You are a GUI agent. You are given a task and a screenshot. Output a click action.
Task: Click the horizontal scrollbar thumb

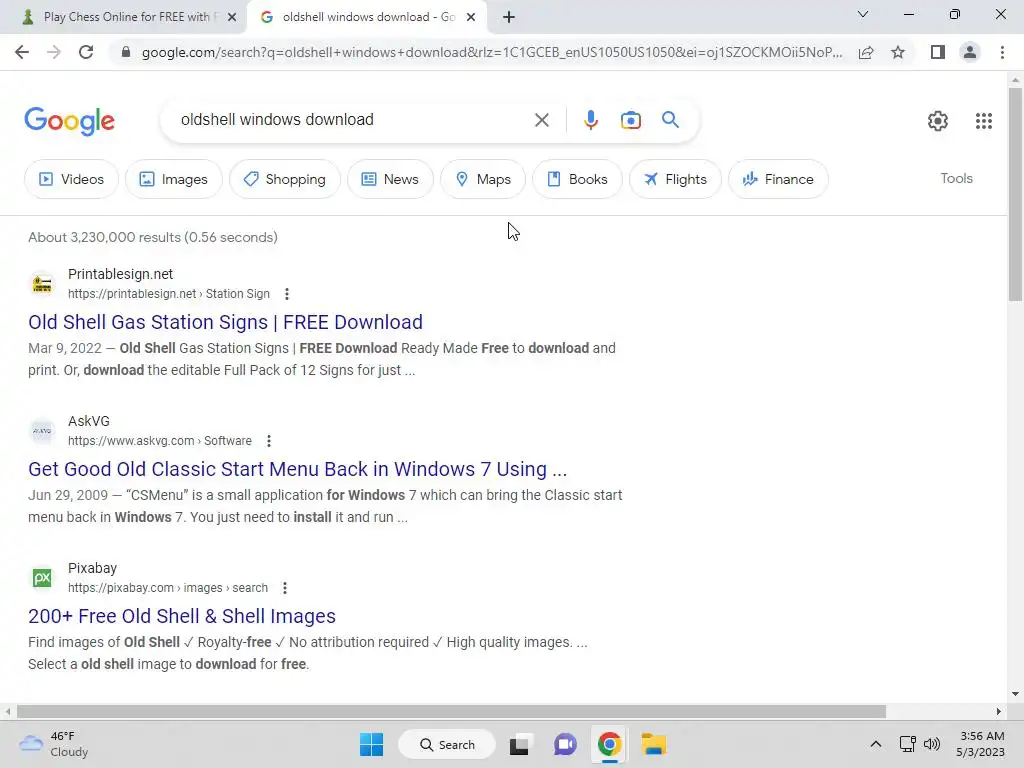(451, 711)
